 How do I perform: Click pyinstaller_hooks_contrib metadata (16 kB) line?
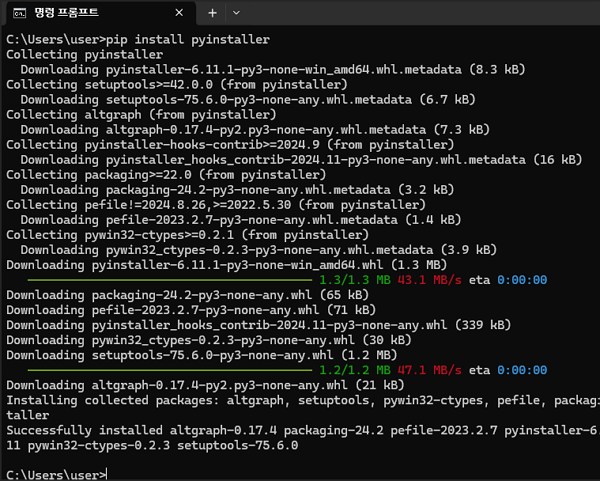pos(302,160)
